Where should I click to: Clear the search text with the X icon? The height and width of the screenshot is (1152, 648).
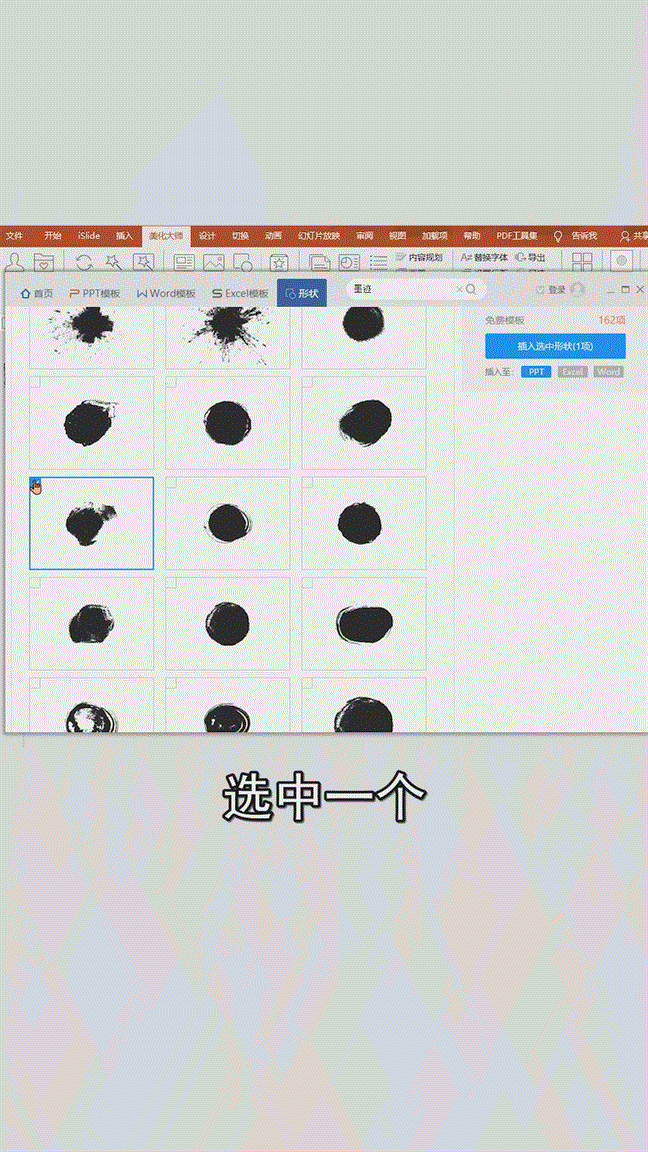tap(459, 290)
